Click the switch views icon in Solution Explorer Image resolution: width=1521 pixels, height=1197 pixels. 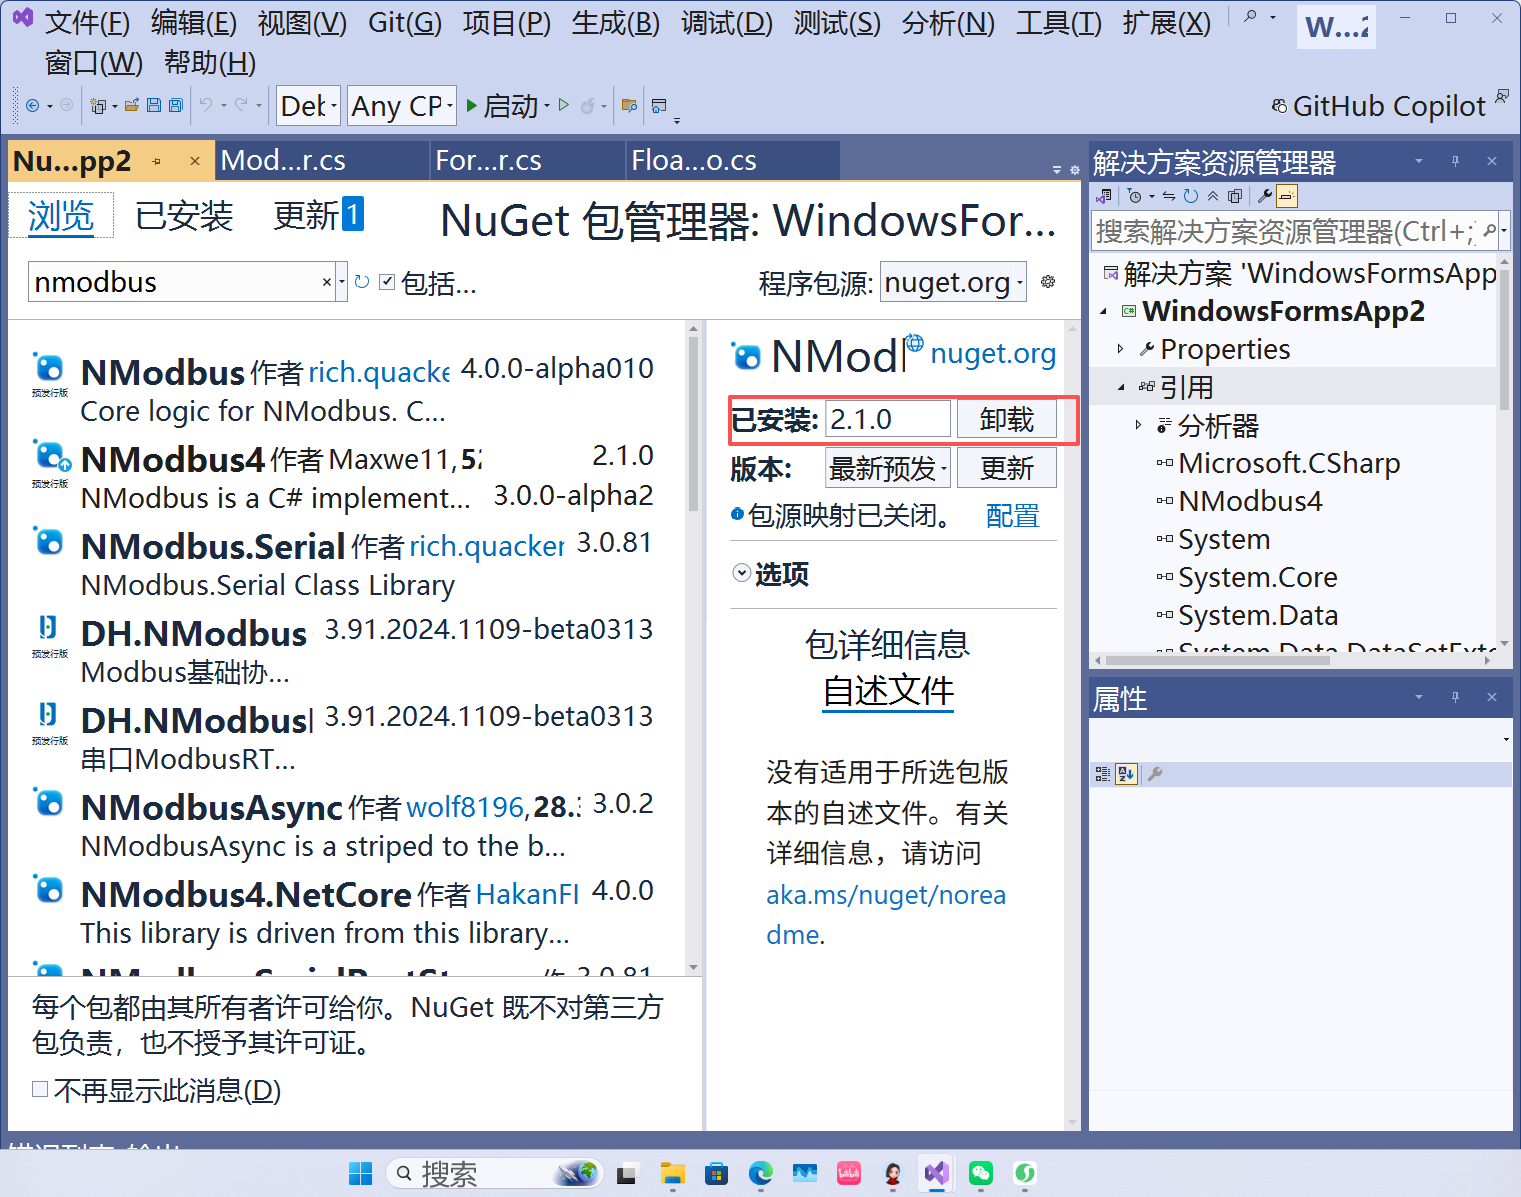point(1104,196)
